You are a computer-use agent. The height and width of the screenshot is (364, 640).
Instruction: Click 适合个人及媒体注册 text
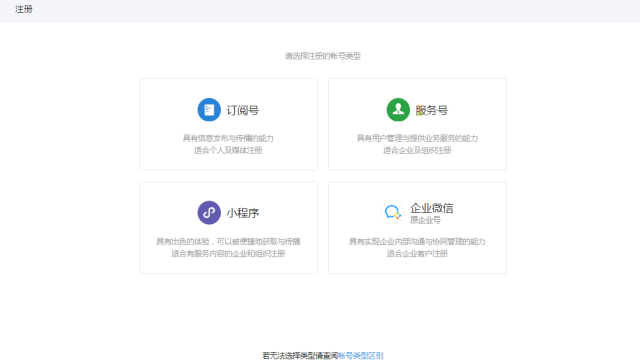coord(228,150)
